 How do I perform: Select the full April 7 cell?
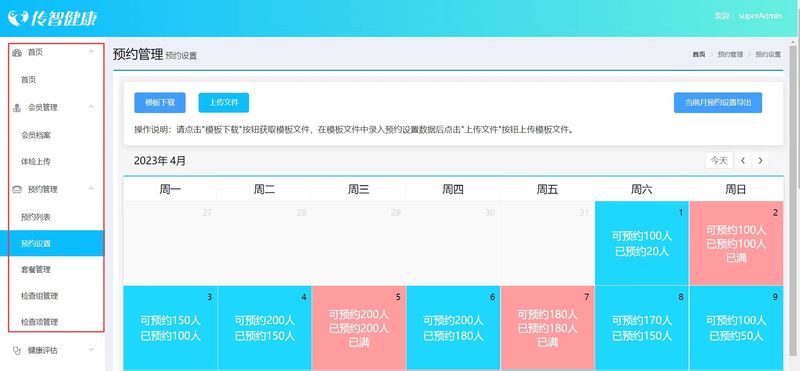pyautogui.click(x=547, y=328)
